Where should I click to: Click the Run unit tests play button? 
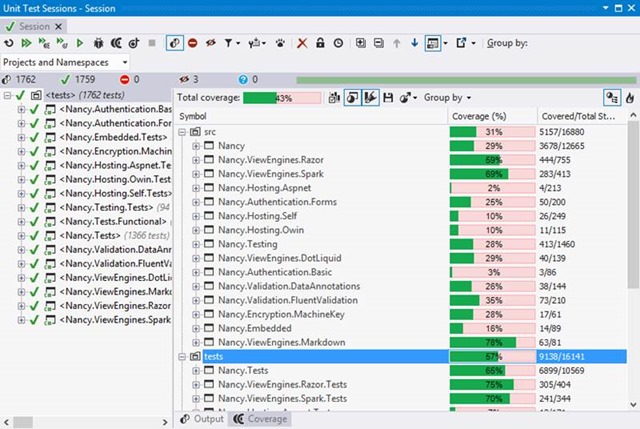[80, 43]
